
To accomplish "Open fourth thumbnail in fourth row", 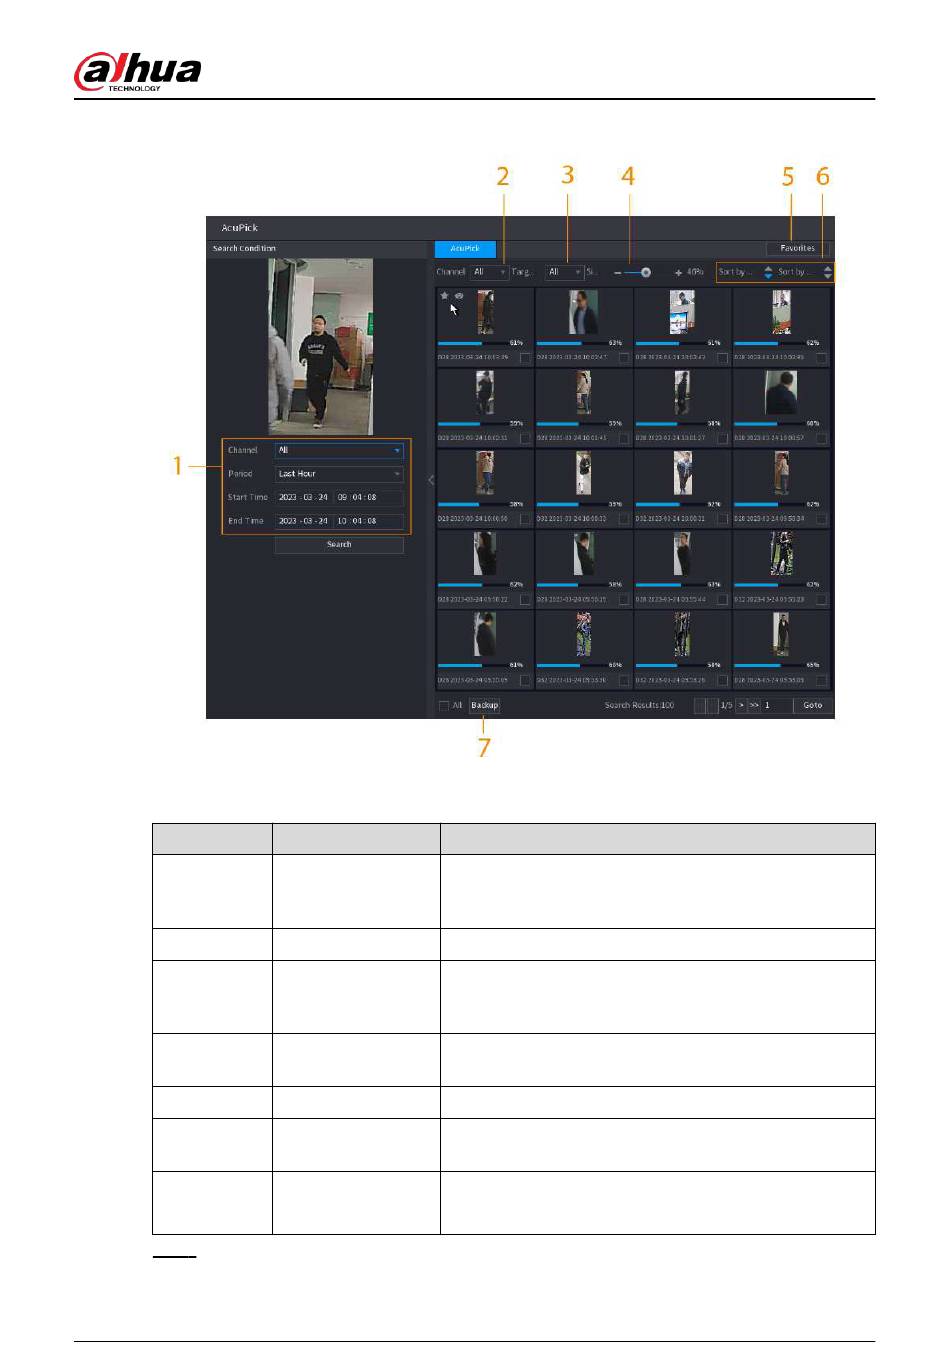I will point(781,554).
